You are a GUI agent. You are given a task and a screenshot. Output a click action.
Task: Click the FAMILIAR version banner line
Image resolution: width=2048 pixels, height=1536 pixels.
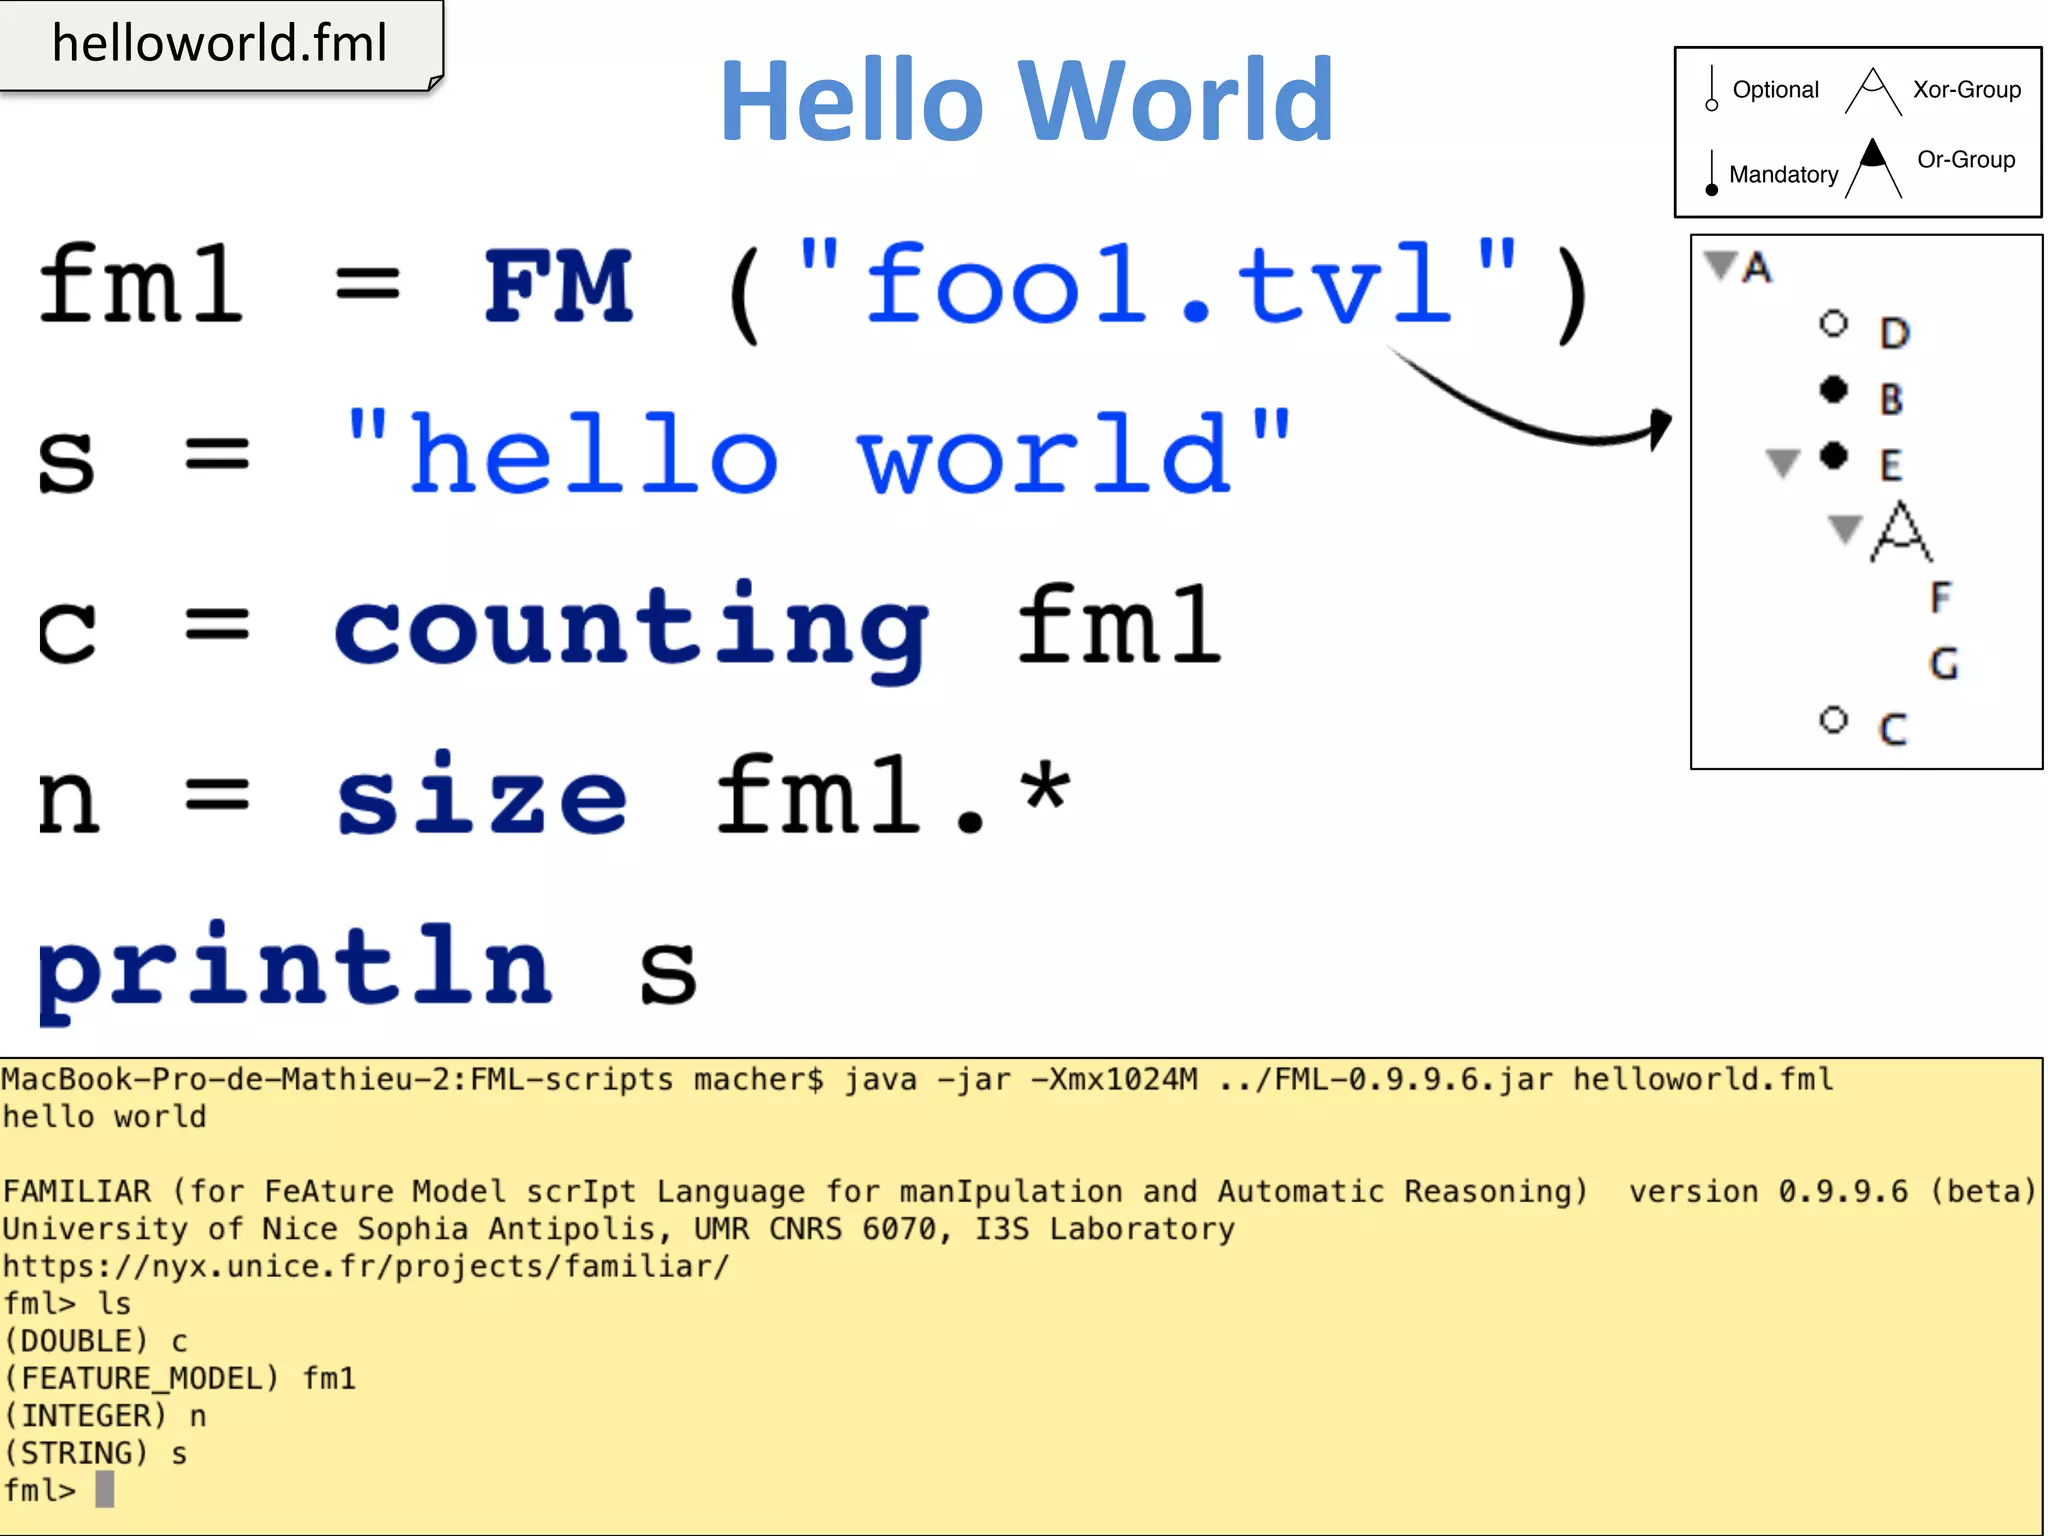[1019, 1191]
